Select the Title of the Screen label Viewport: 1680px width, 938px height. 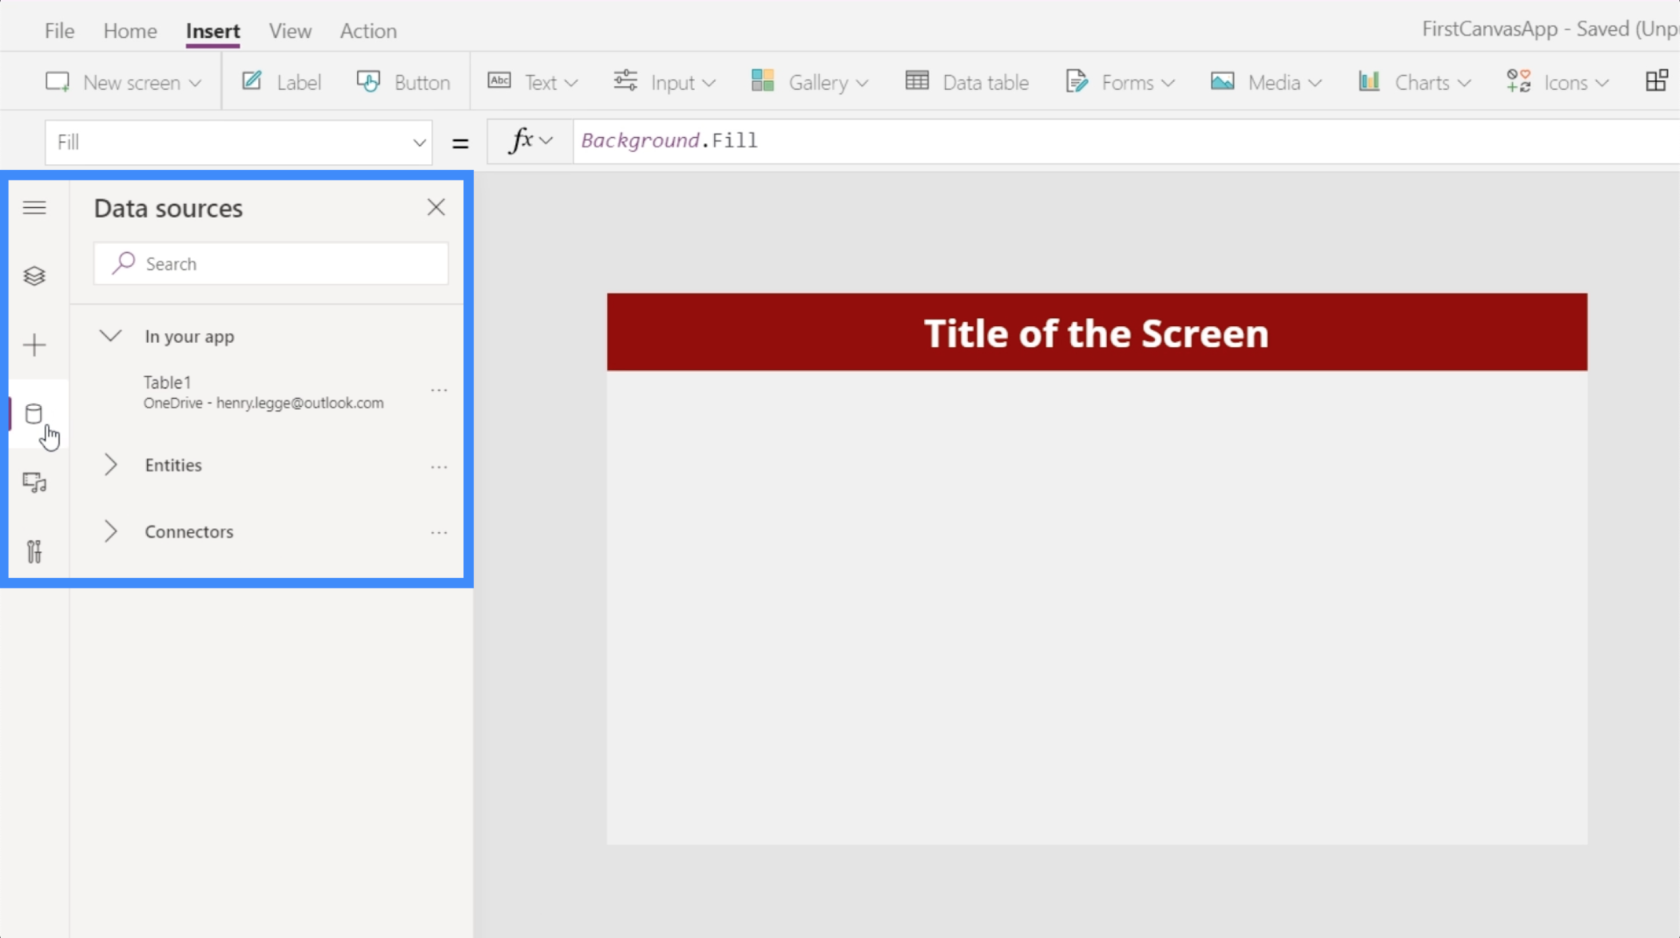click(1097, 333)
